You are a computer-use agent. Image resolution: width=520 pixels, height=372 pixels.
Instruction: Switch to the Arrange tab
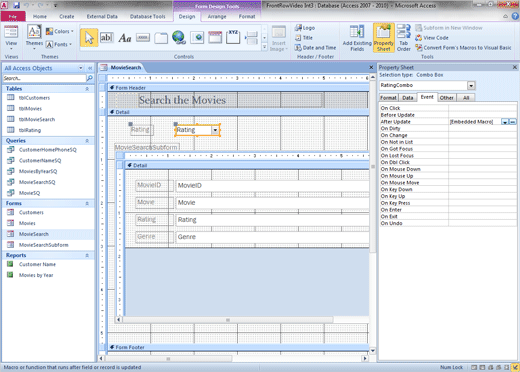217,16
